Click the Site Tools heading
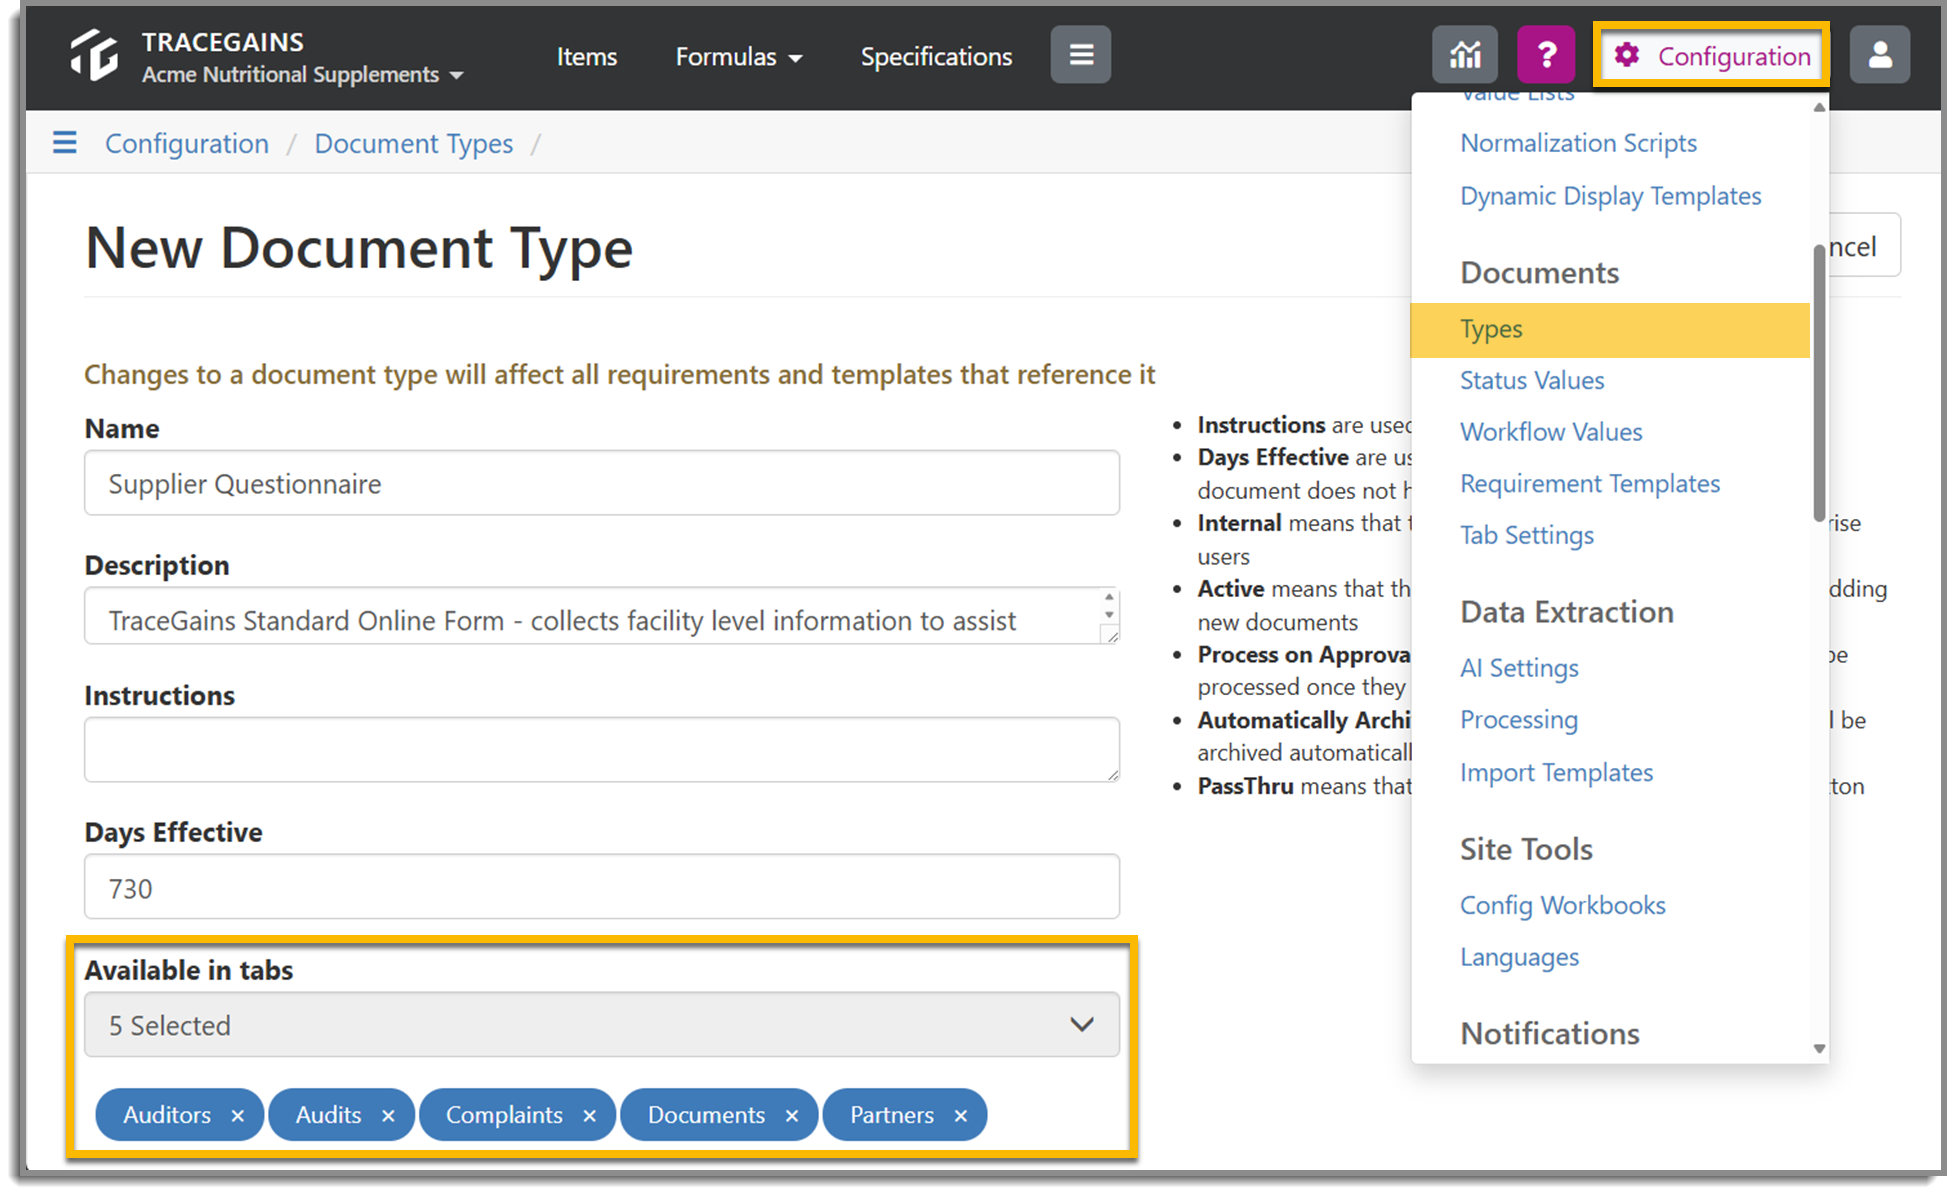Image resolution: width=1947 pixels, height=1196 pixels. coord(1526,849)
